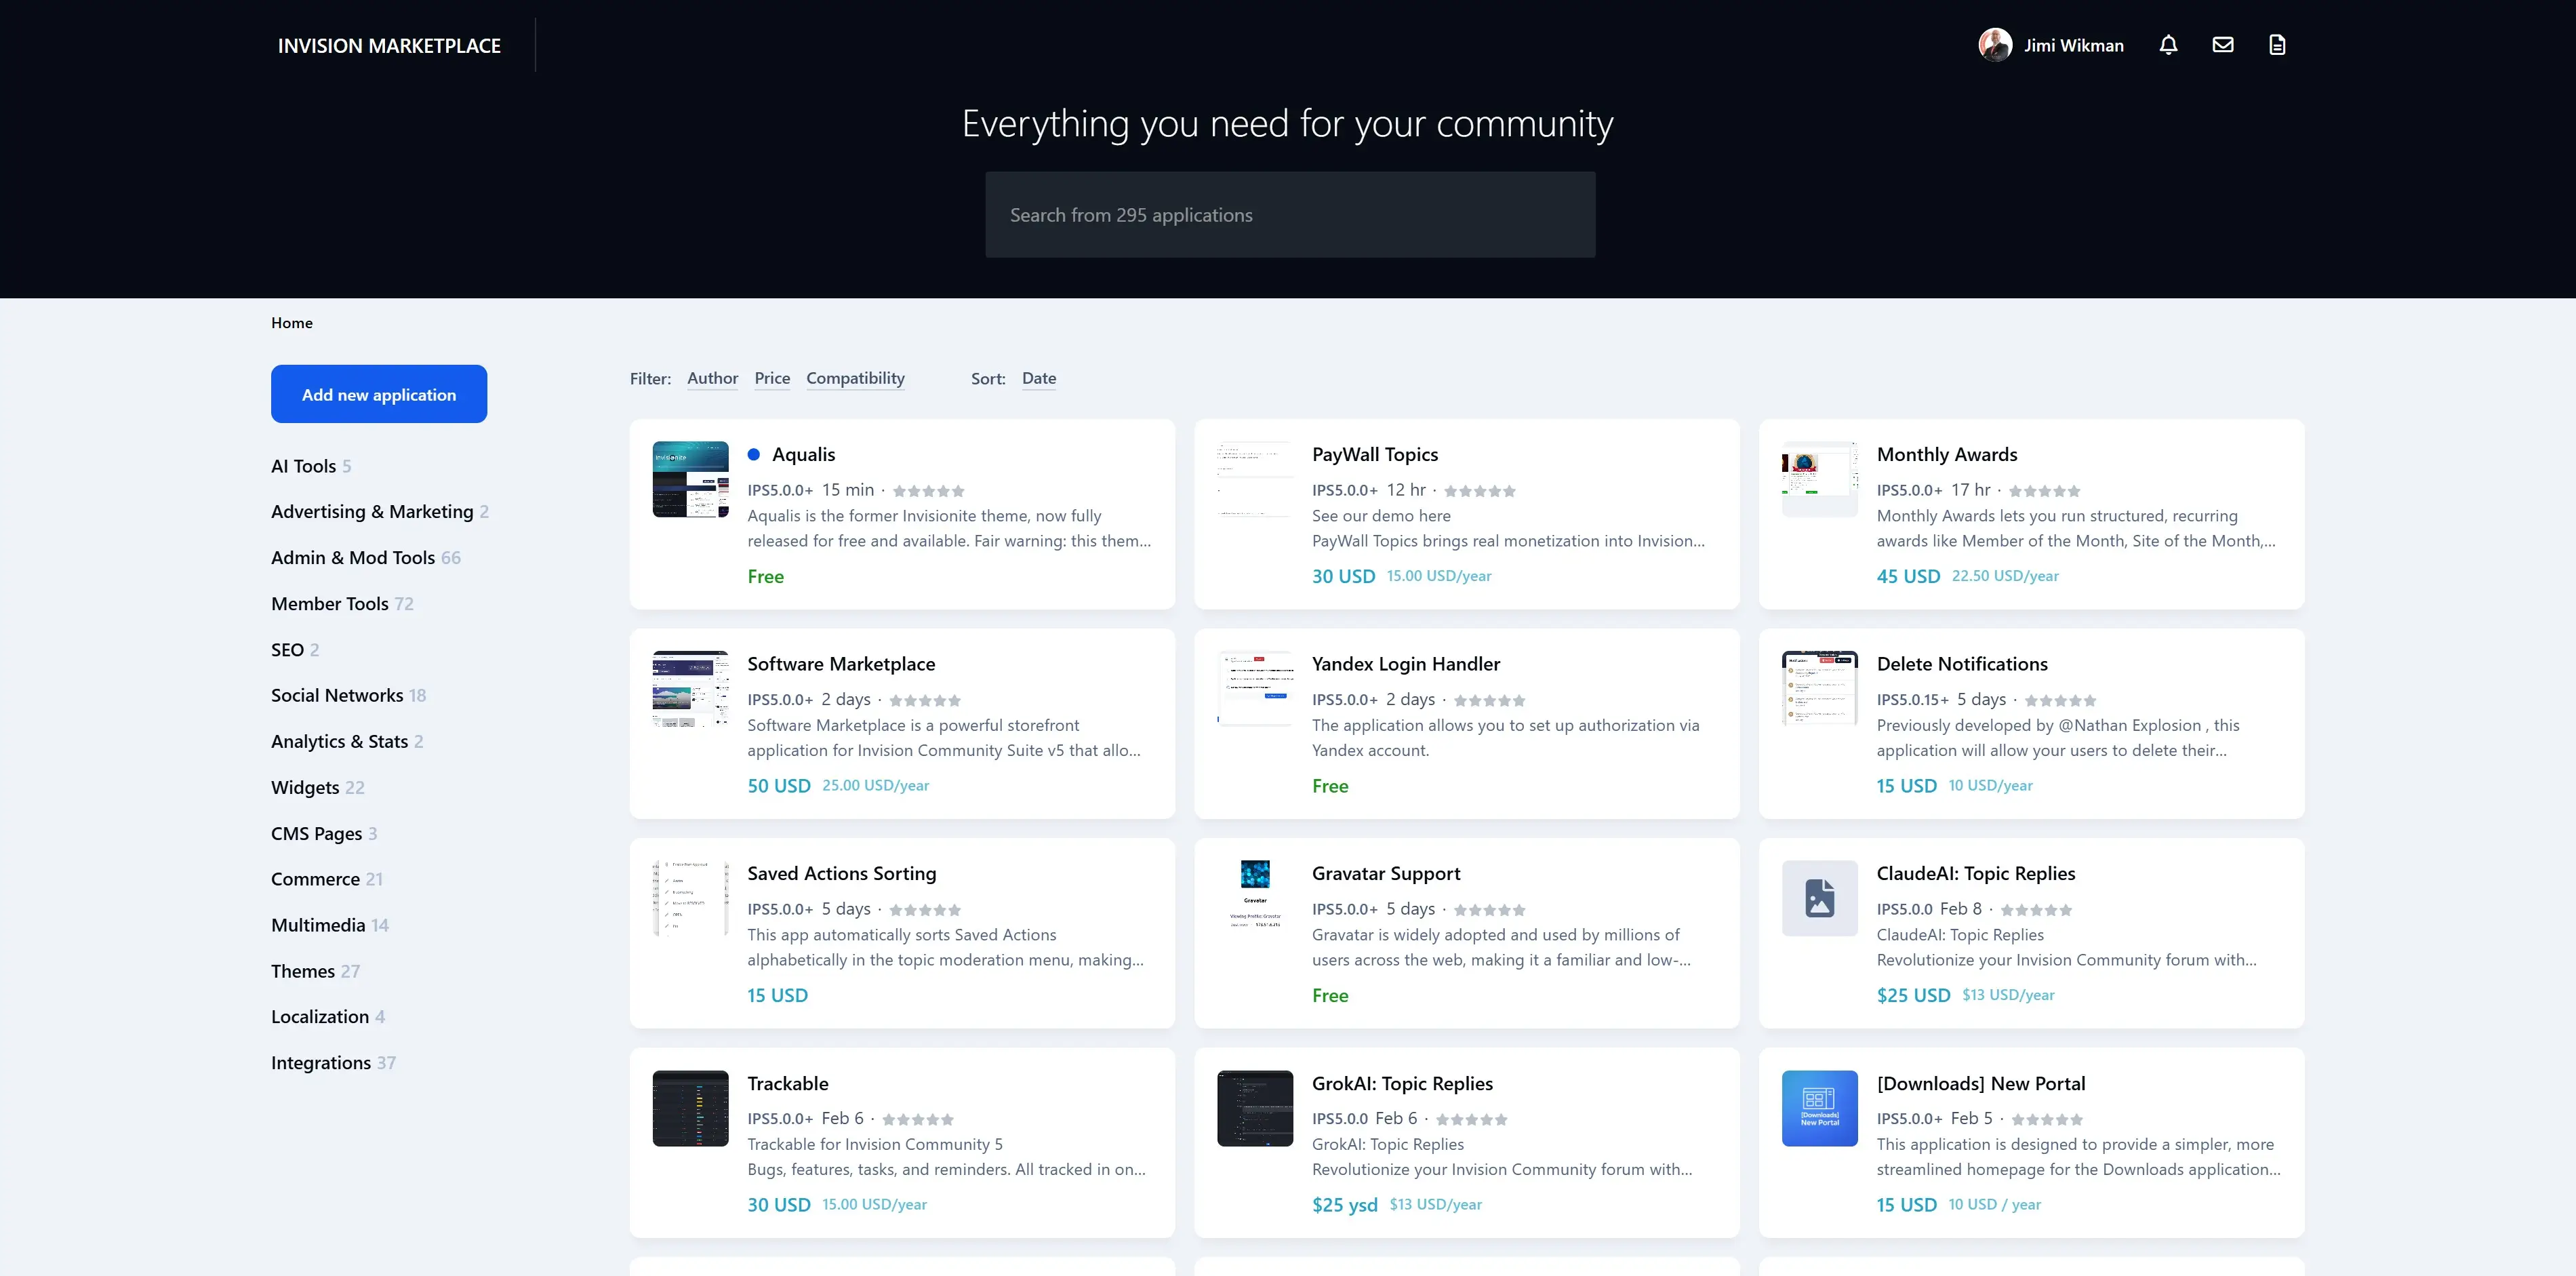The image size is (2576, 1276).
Task: Click the [Downloads] New Portal app icon
Action: coord(1819,1108)
